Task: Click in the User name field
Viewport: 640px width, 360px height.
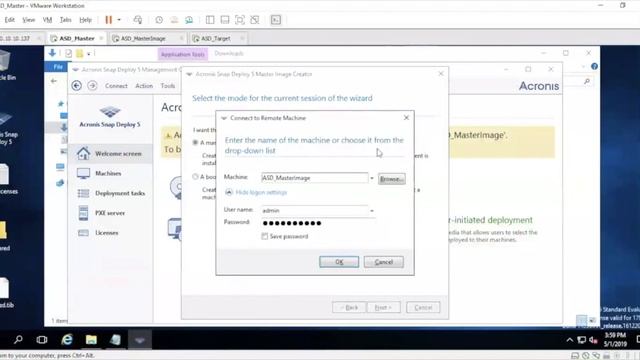Action: [x=314, y=211]
